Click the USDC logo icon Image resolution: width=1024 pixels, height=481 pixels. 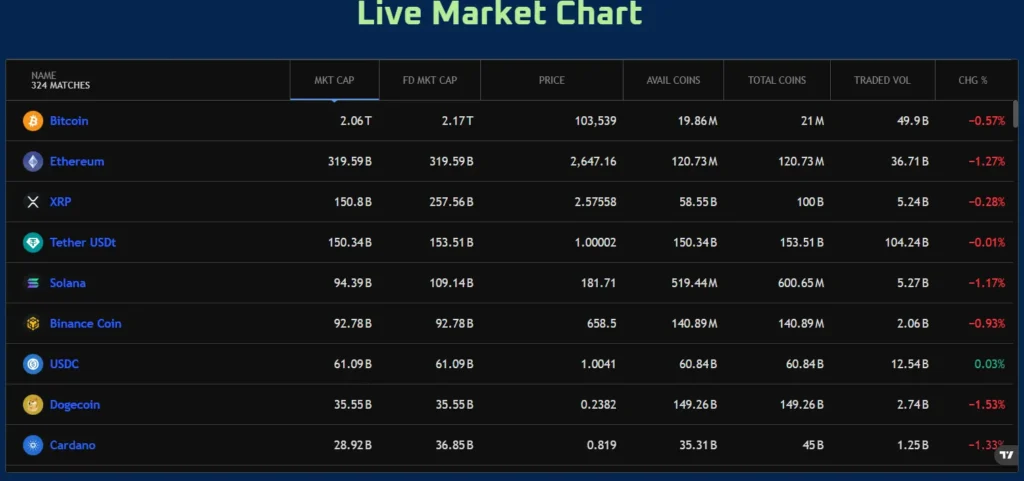point(33,364)
